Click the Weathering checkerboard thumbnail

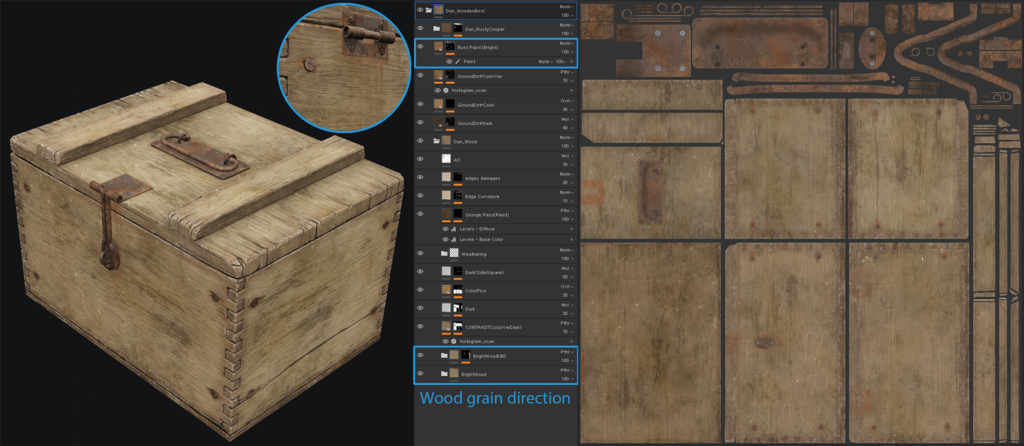pyautogui.click(x=454, y=253)
